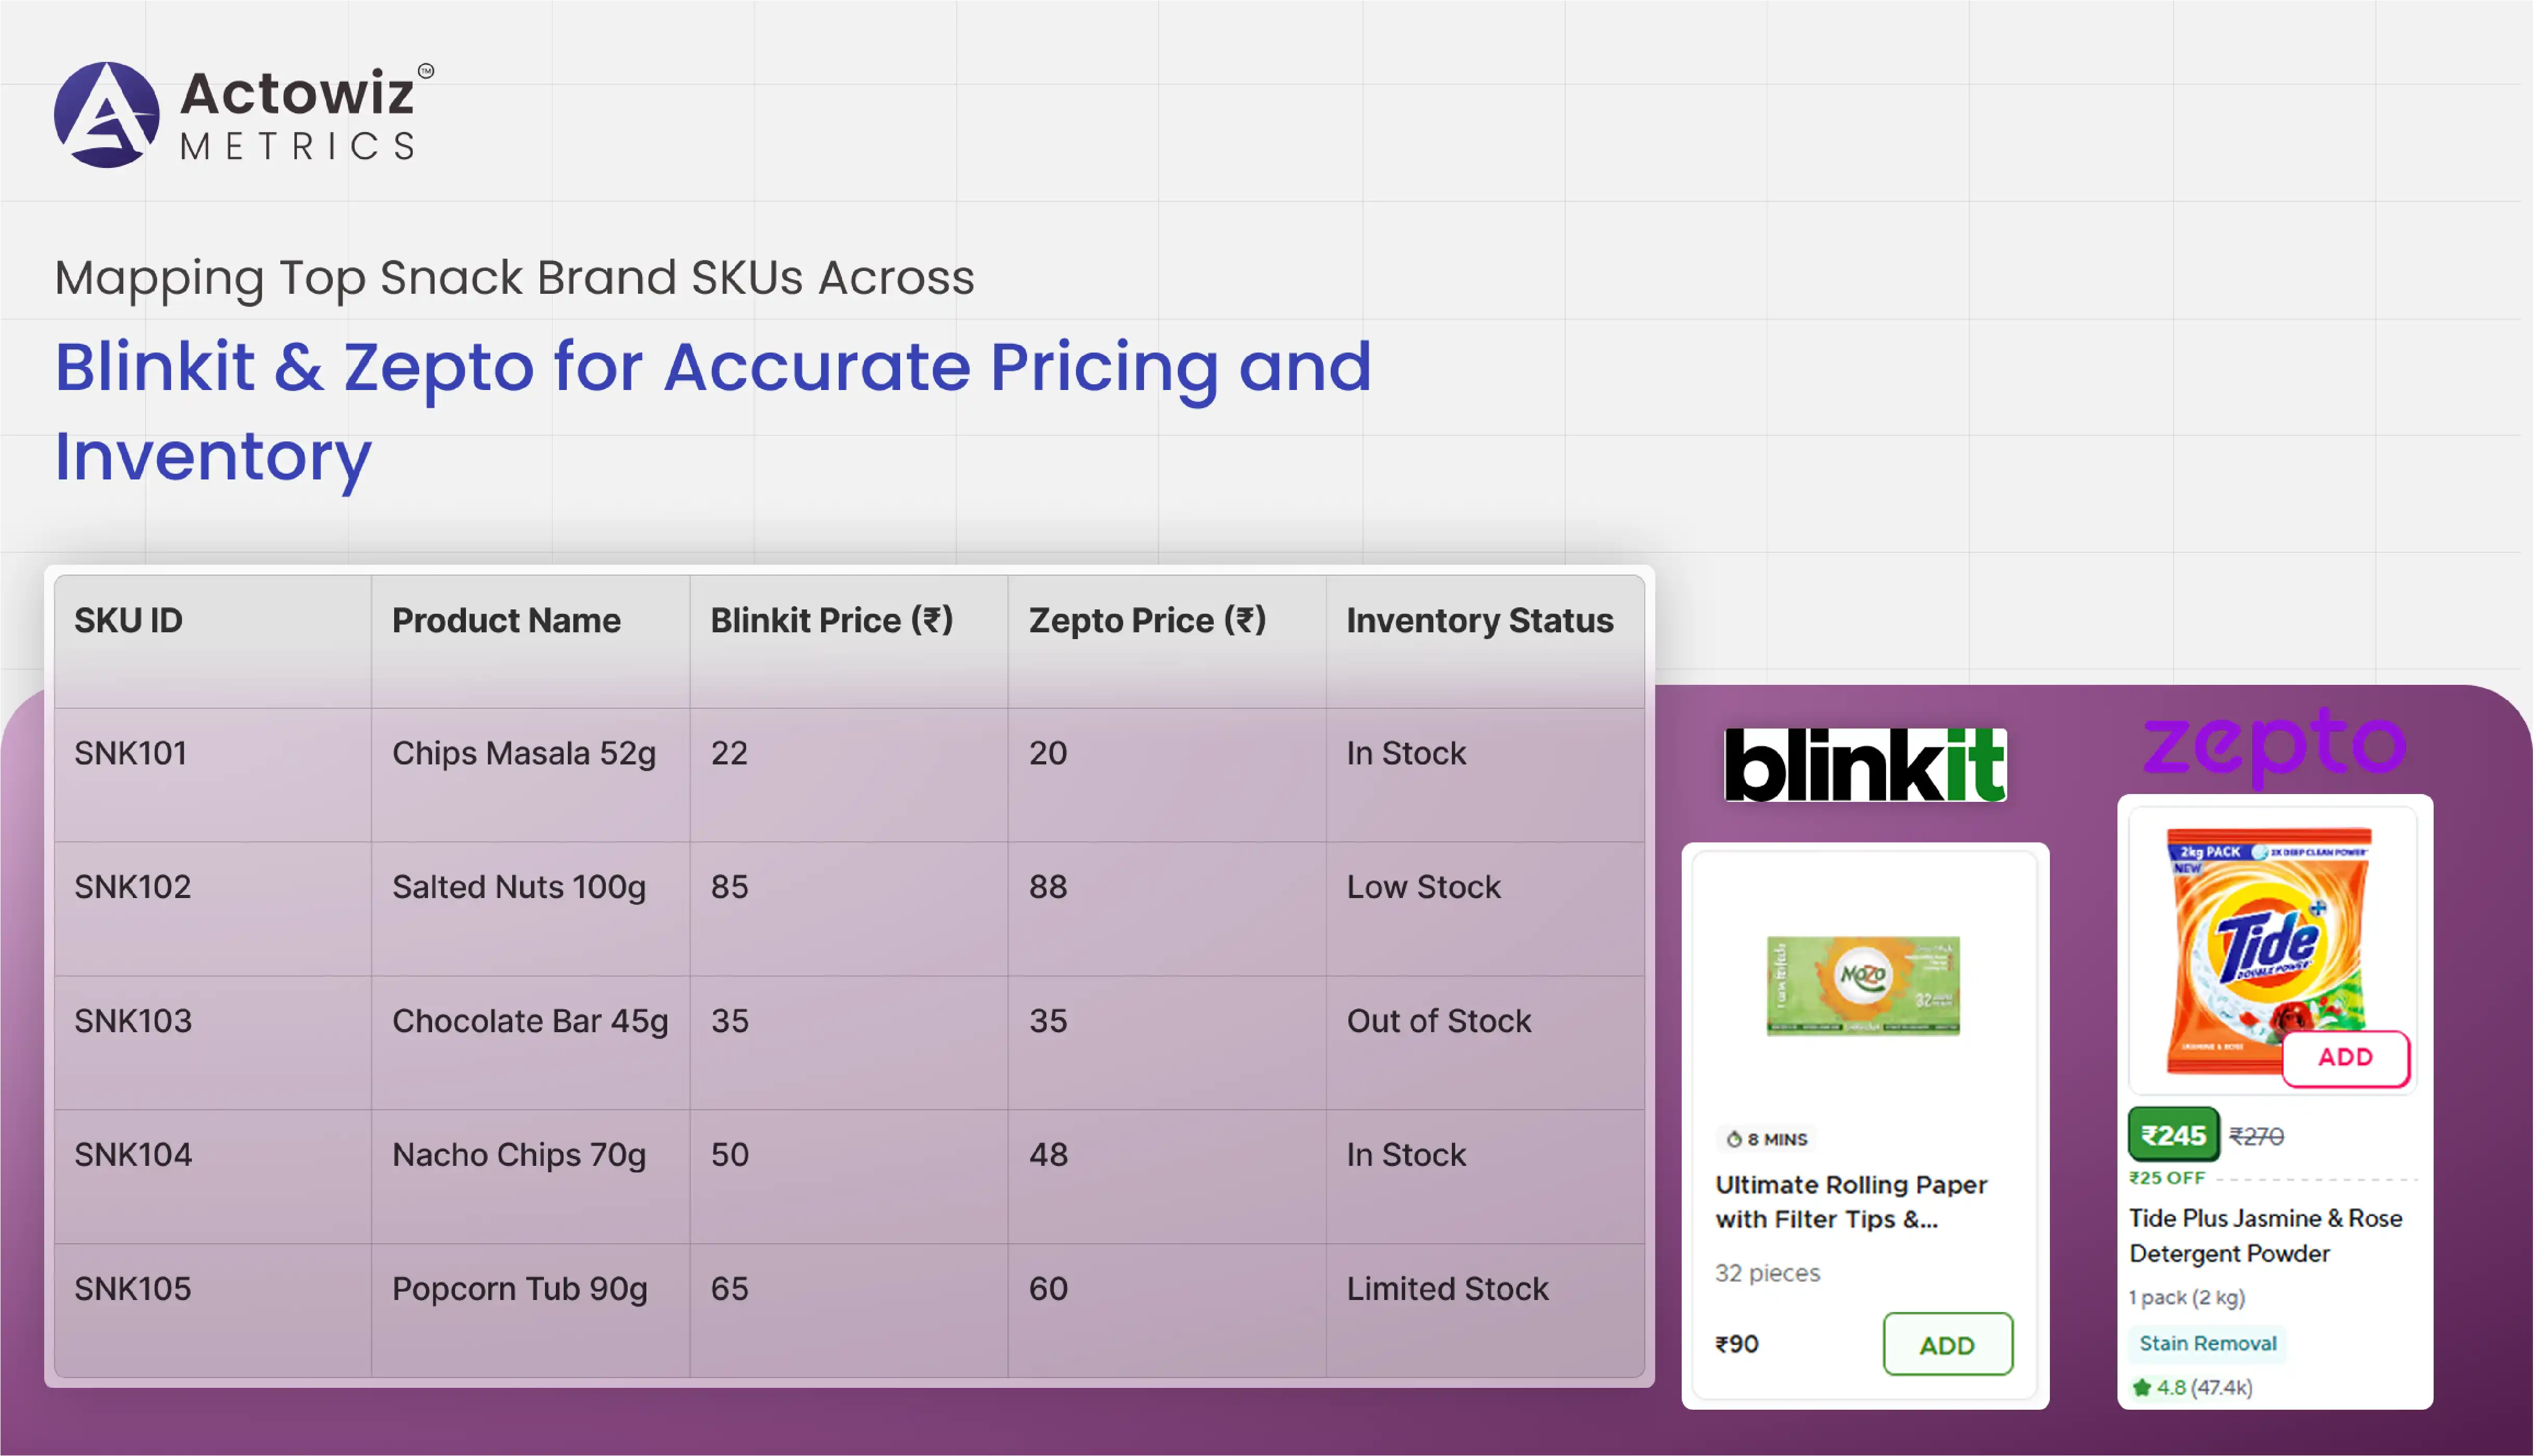
Task: Toggle the Low Stock status of SNK102
Action: tap(1423, 886)
